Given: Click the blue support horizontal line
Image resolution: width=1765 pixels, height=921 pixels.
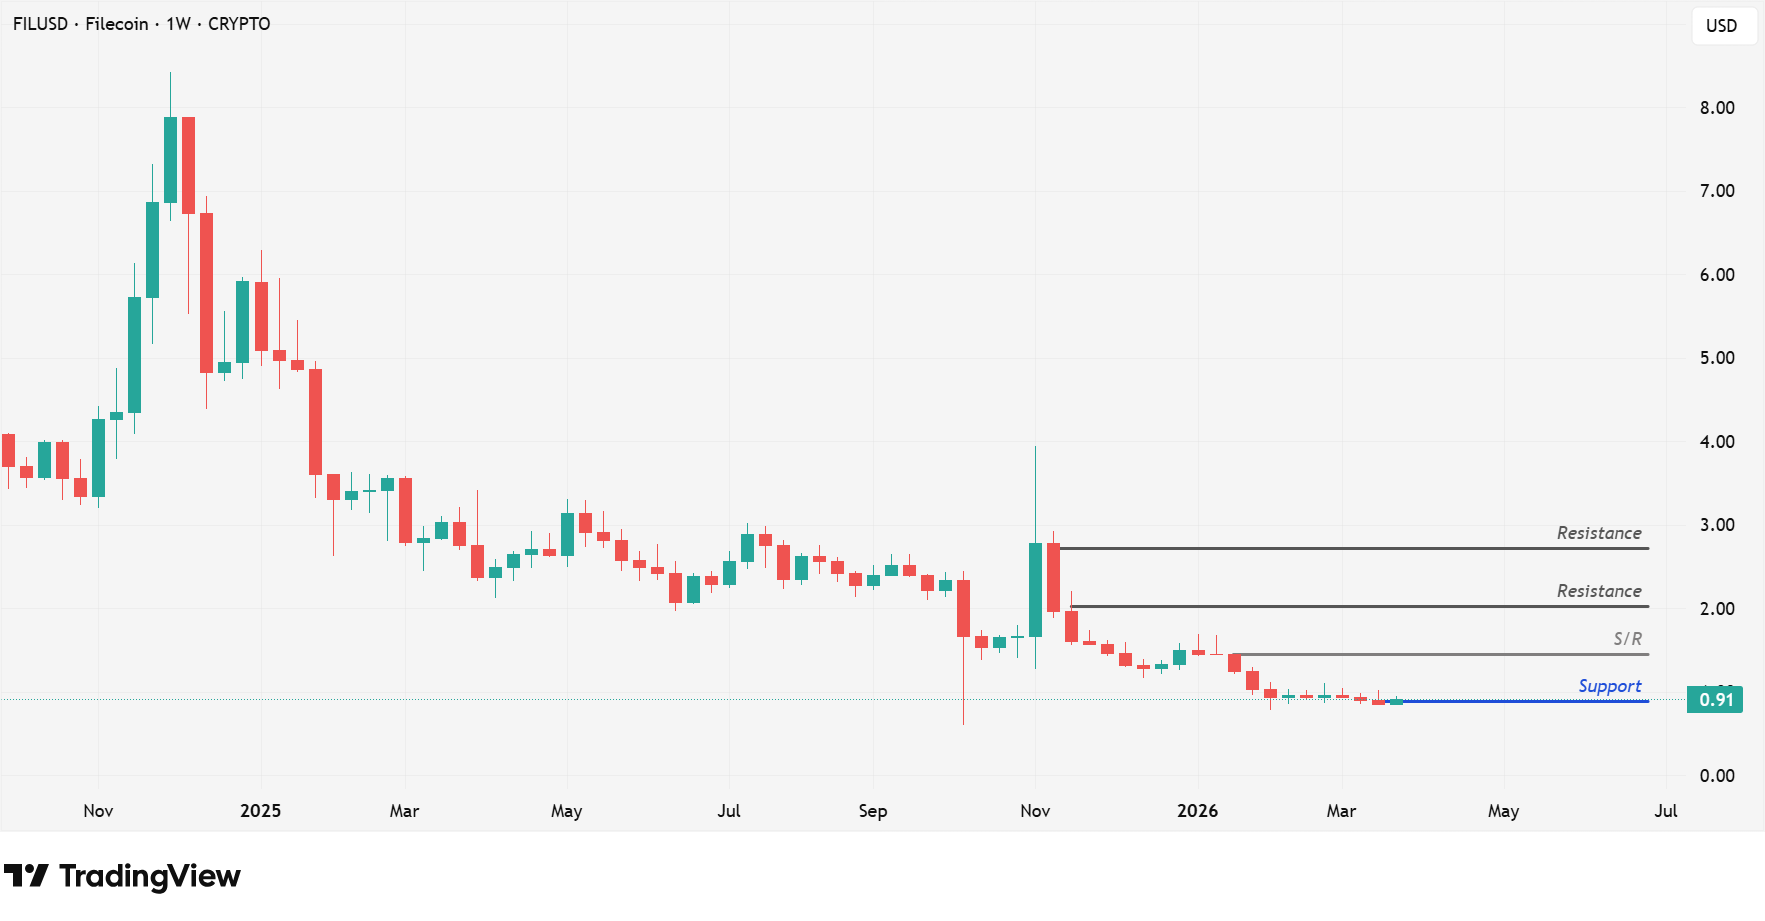Looking at the screenshot, I should click(1520, 701).
